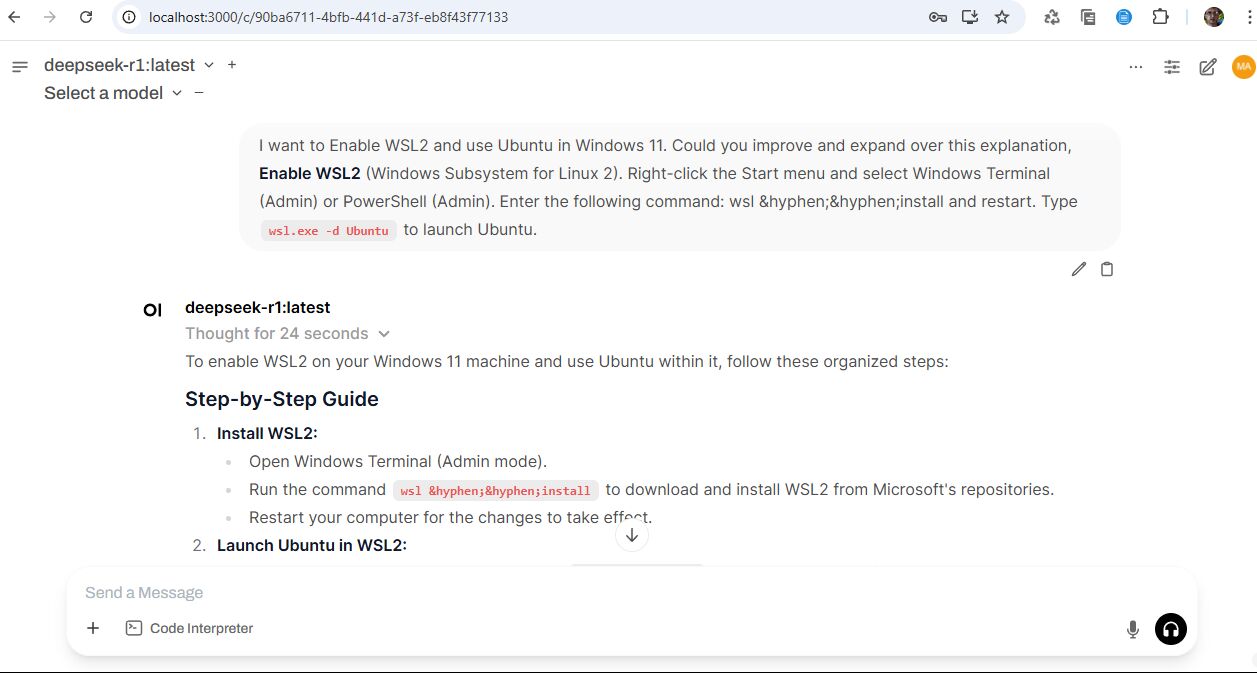
Task: Click scroll to bottom arrow button
Action: point(632,535)
